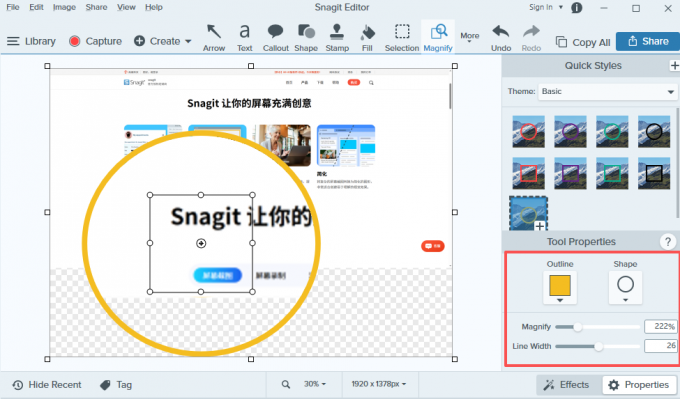680x399 pixels.
Task: Select the Fill tool
Action: click(367, 38)
